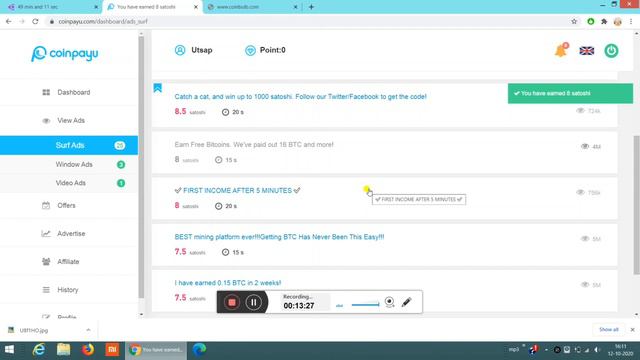
Task: Switch to the www.coinbulb.com tab
Action: [252, 7]
